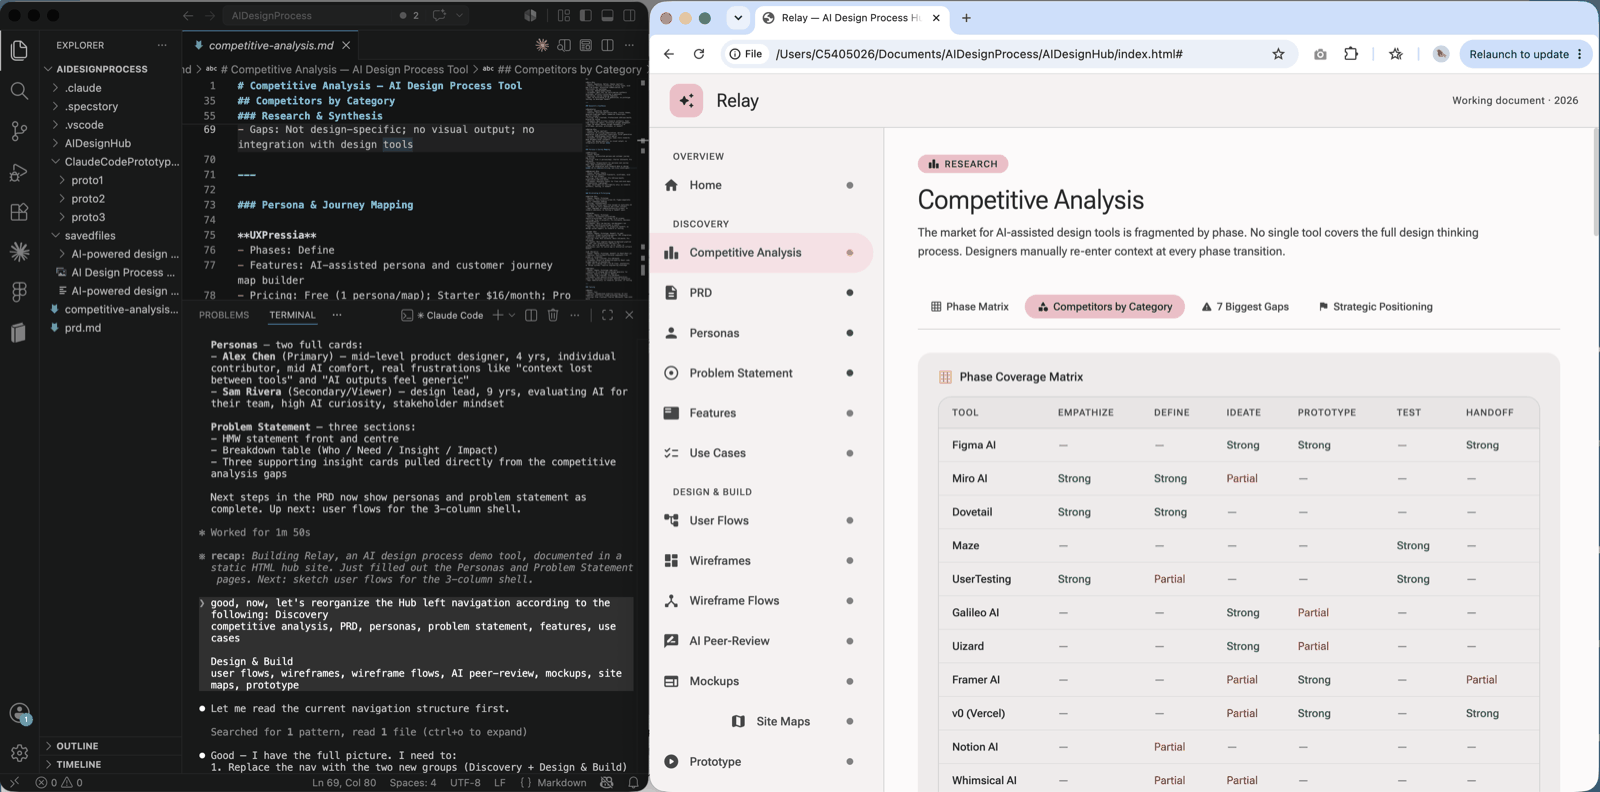Click the status dot beside PRD in Relay nav
This screenshot has width=1600, height=792.
[850, 293]
